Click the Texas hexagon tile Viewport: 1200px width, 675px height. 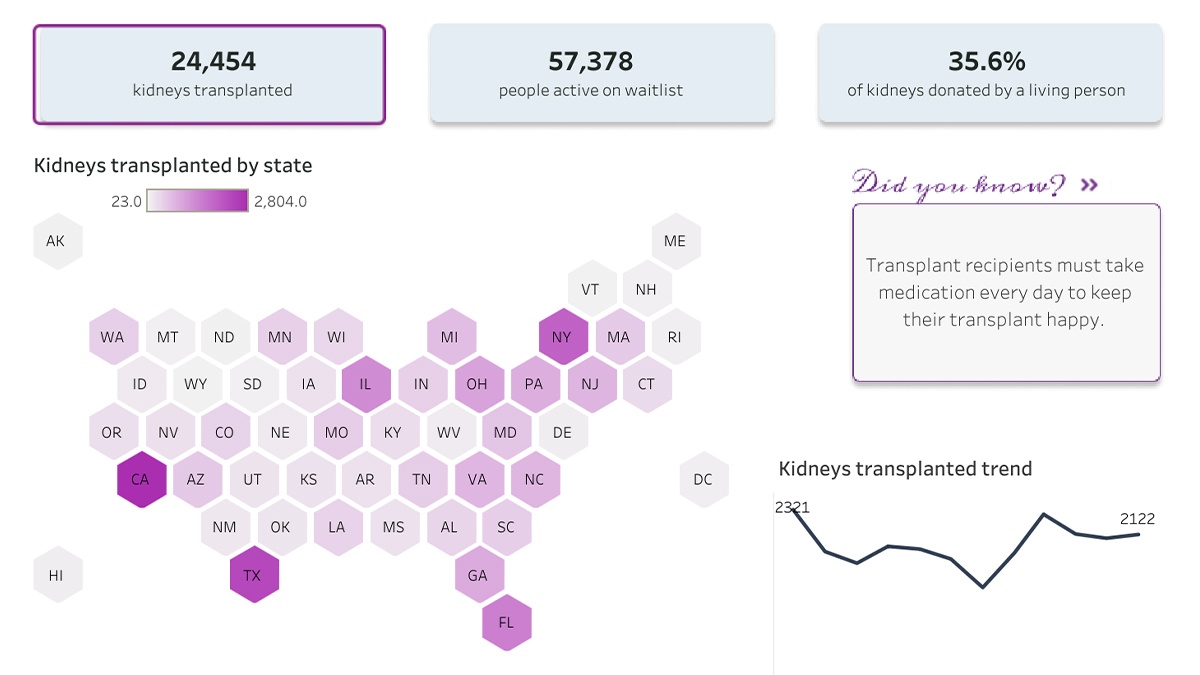pyautogui.click(x=253, y=575)
